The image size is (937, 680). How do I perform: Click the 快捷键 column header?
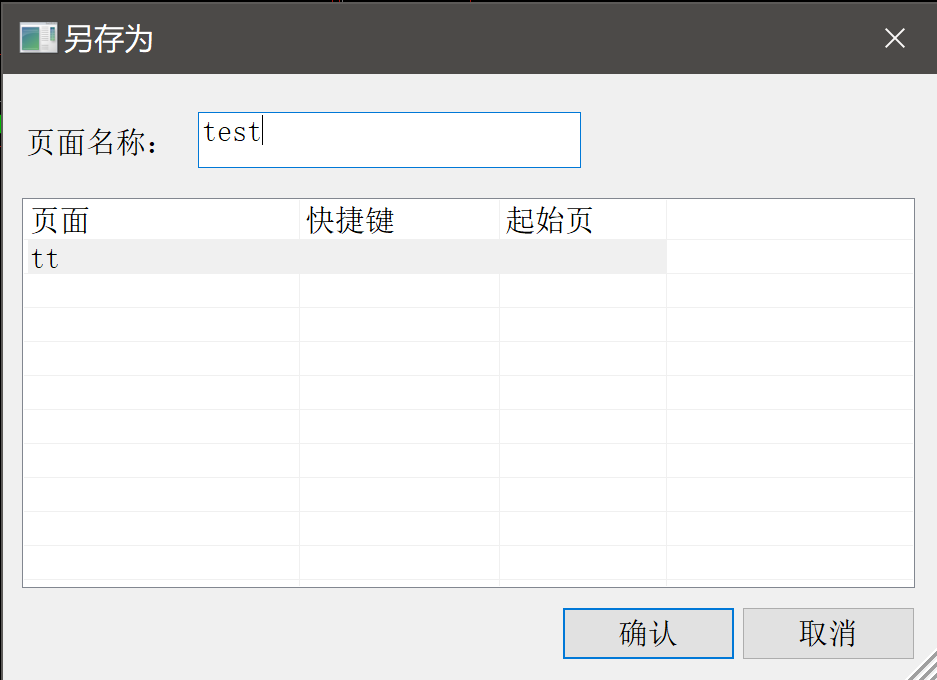click(x=399, y=221)
